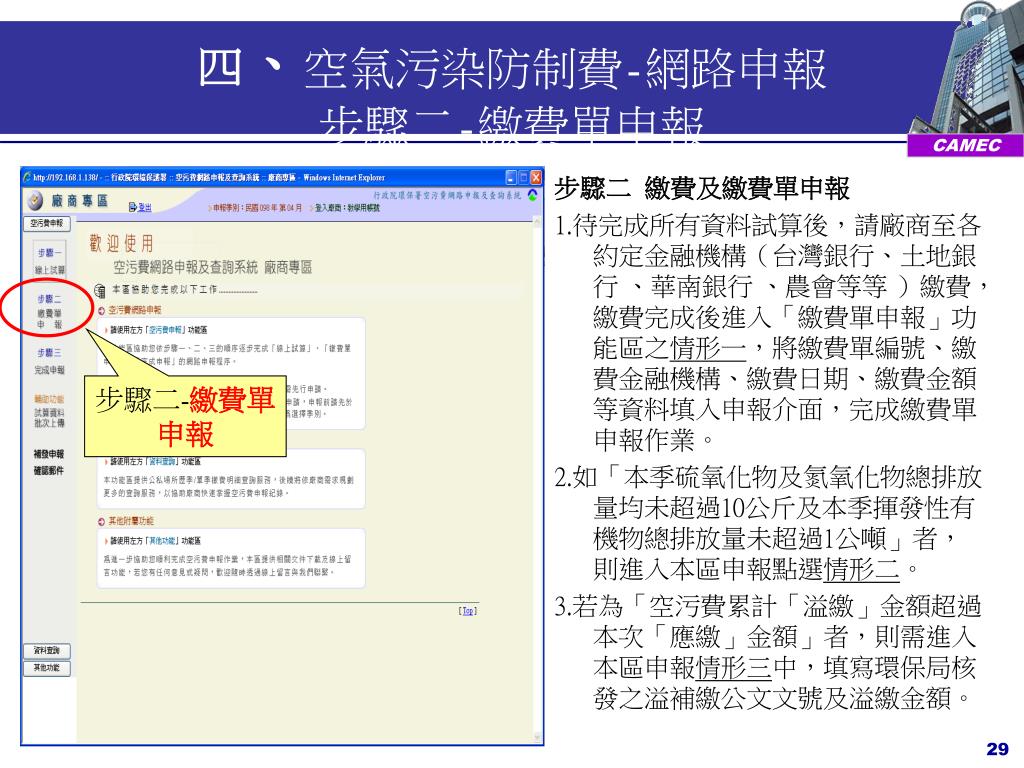Viewport: 1024px width, 768px height.
Task: Open 補發申報確認郵件 sidebar item
Action: pyautogui.click(x=49, y=462)
